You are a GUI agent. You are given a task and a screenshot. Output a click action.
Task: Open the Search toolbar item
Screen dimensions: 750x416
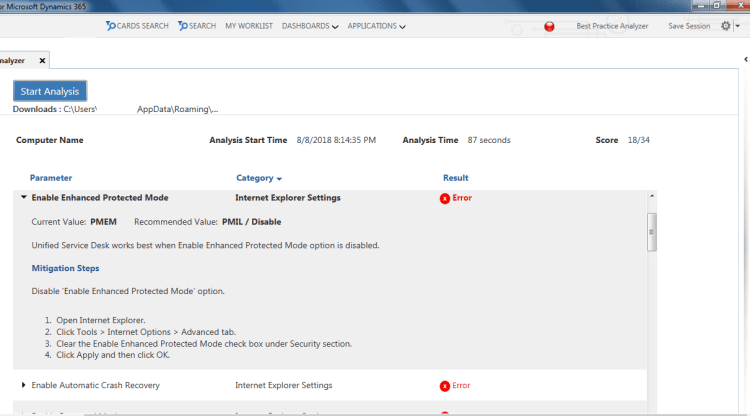click(197, 26)
